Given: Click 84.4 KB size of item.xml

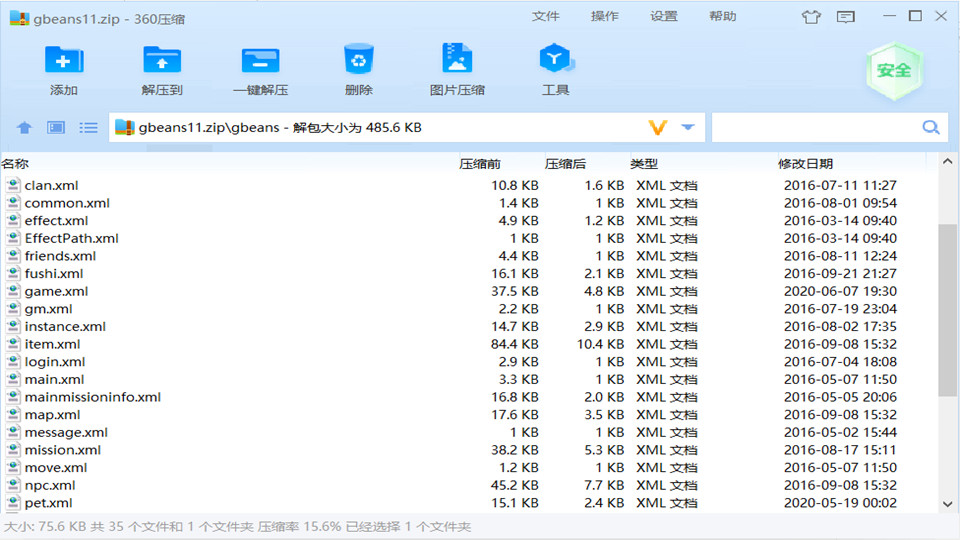Looking at the screenshot, I should [x=514, y=344].
